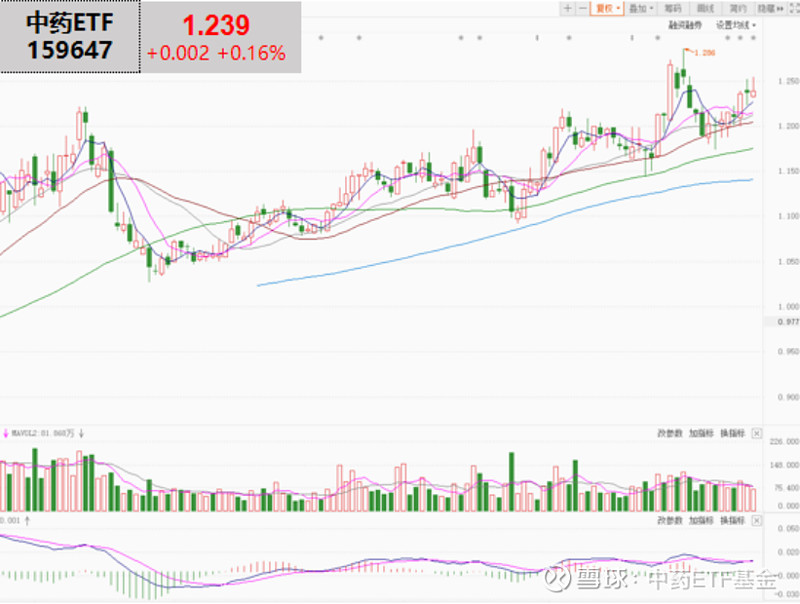Click the percent change +0.16%

(252, 53)
